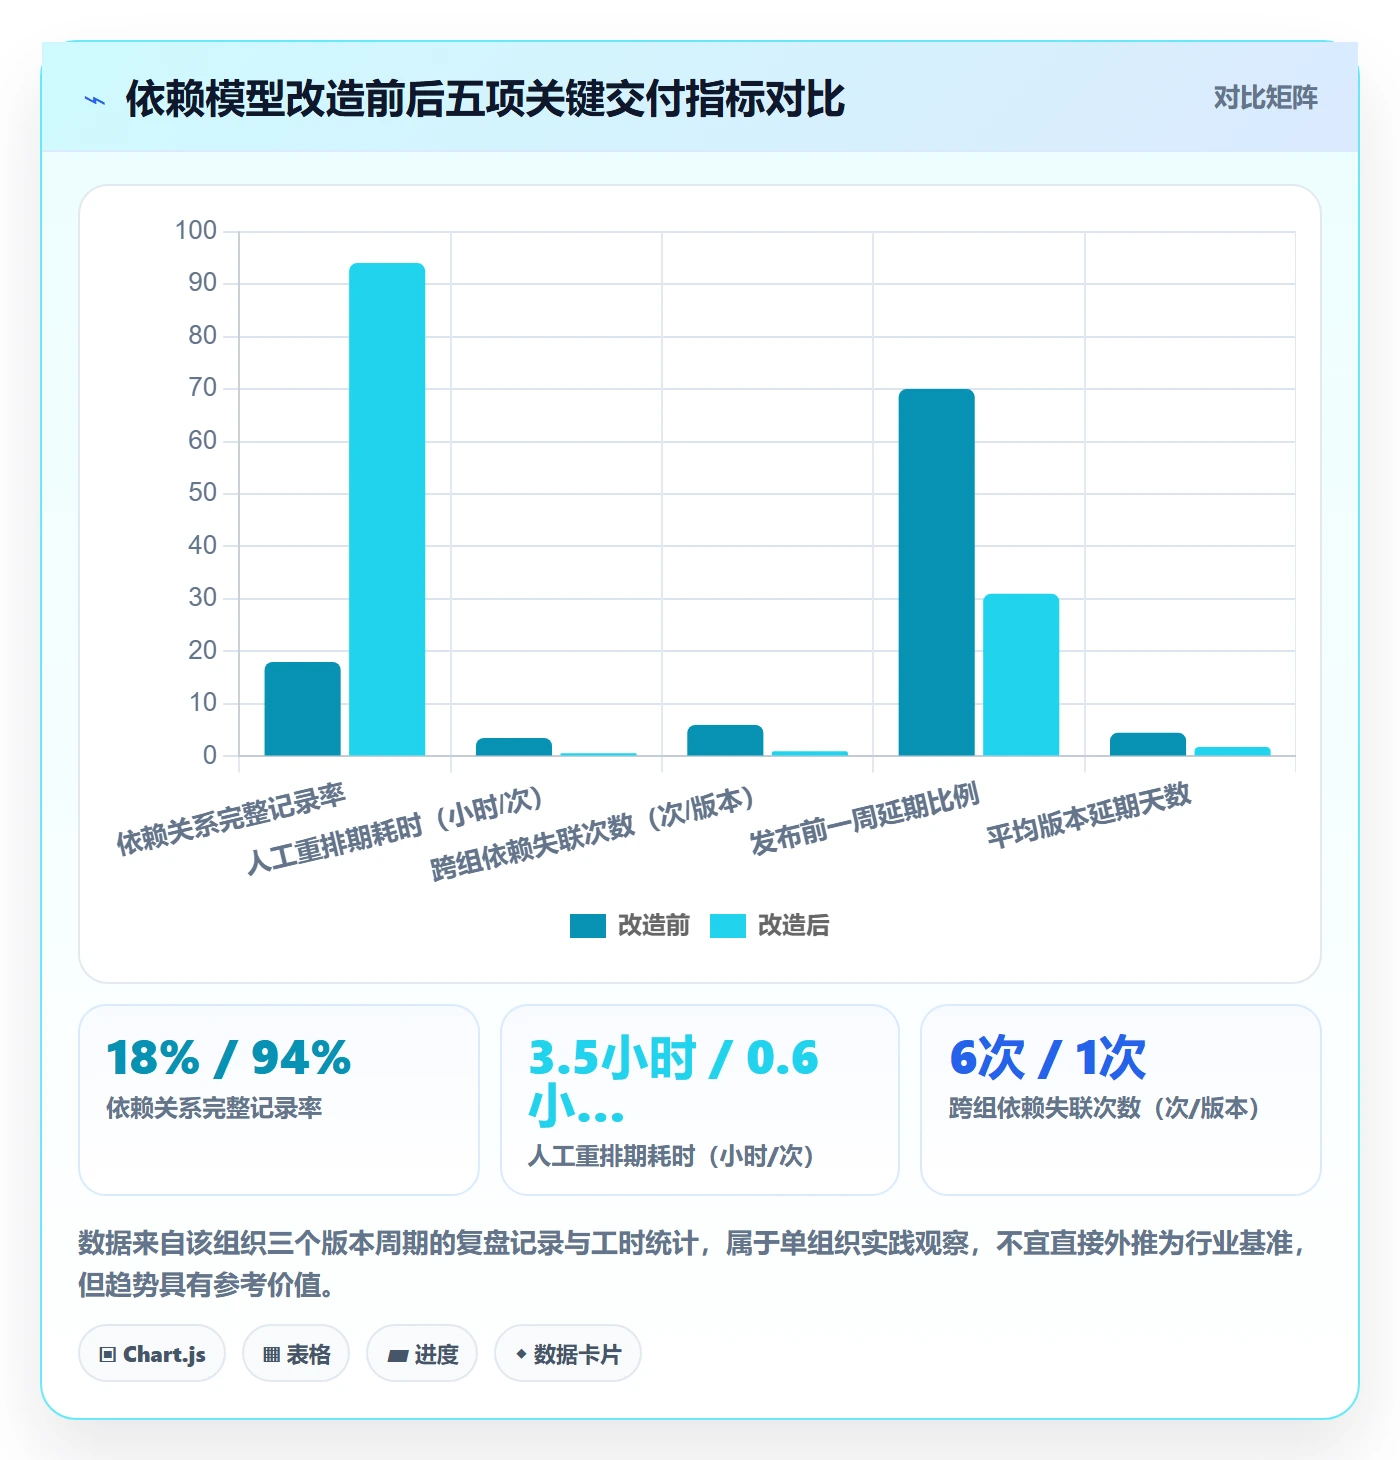The image size is (1400, 1460).
Task: Click the 人工重排期耗时（小时/次）axis label
Action: [x=396, y=831]
